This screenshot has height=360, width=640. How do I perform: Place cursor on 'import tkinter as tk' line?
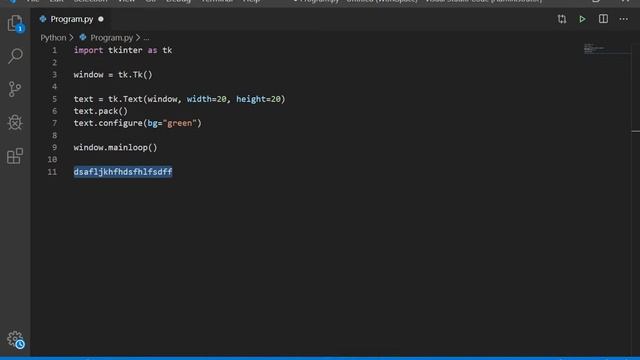point(123,50)
